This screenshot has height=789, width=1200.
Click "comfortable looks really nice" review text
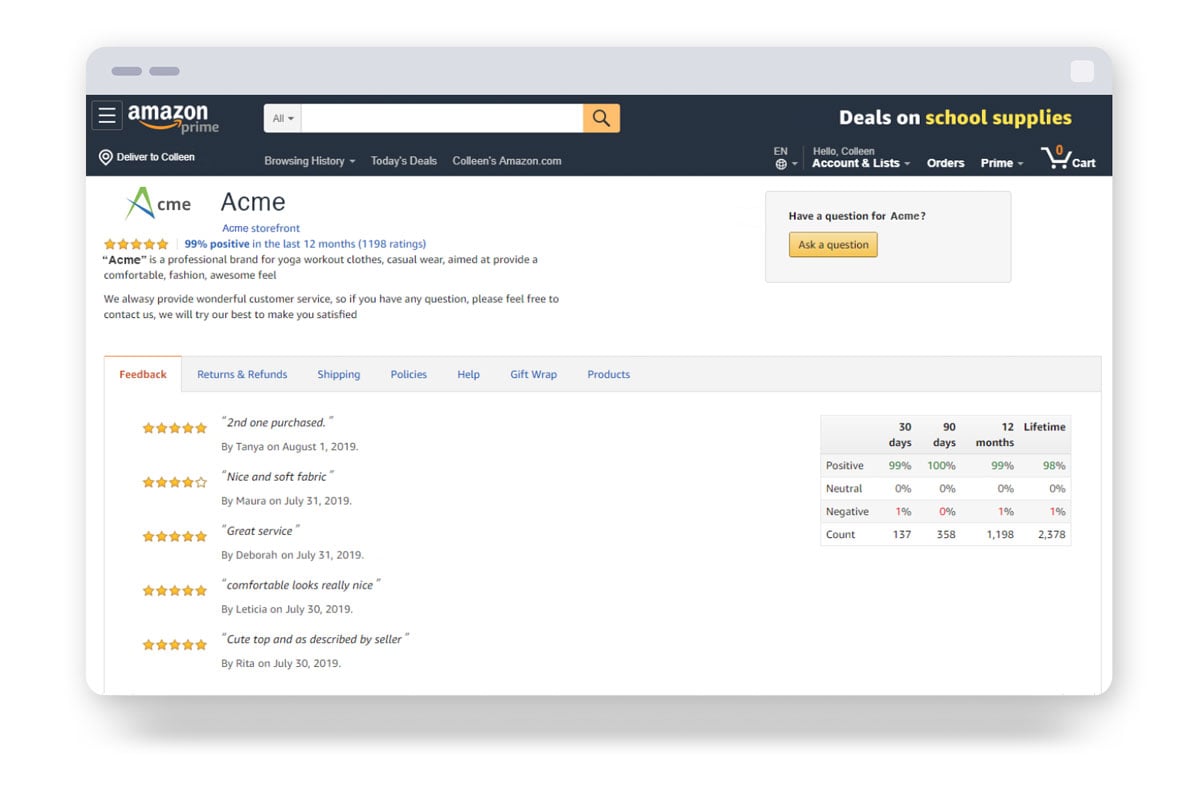pyautogui.click(x=301, y=584)
